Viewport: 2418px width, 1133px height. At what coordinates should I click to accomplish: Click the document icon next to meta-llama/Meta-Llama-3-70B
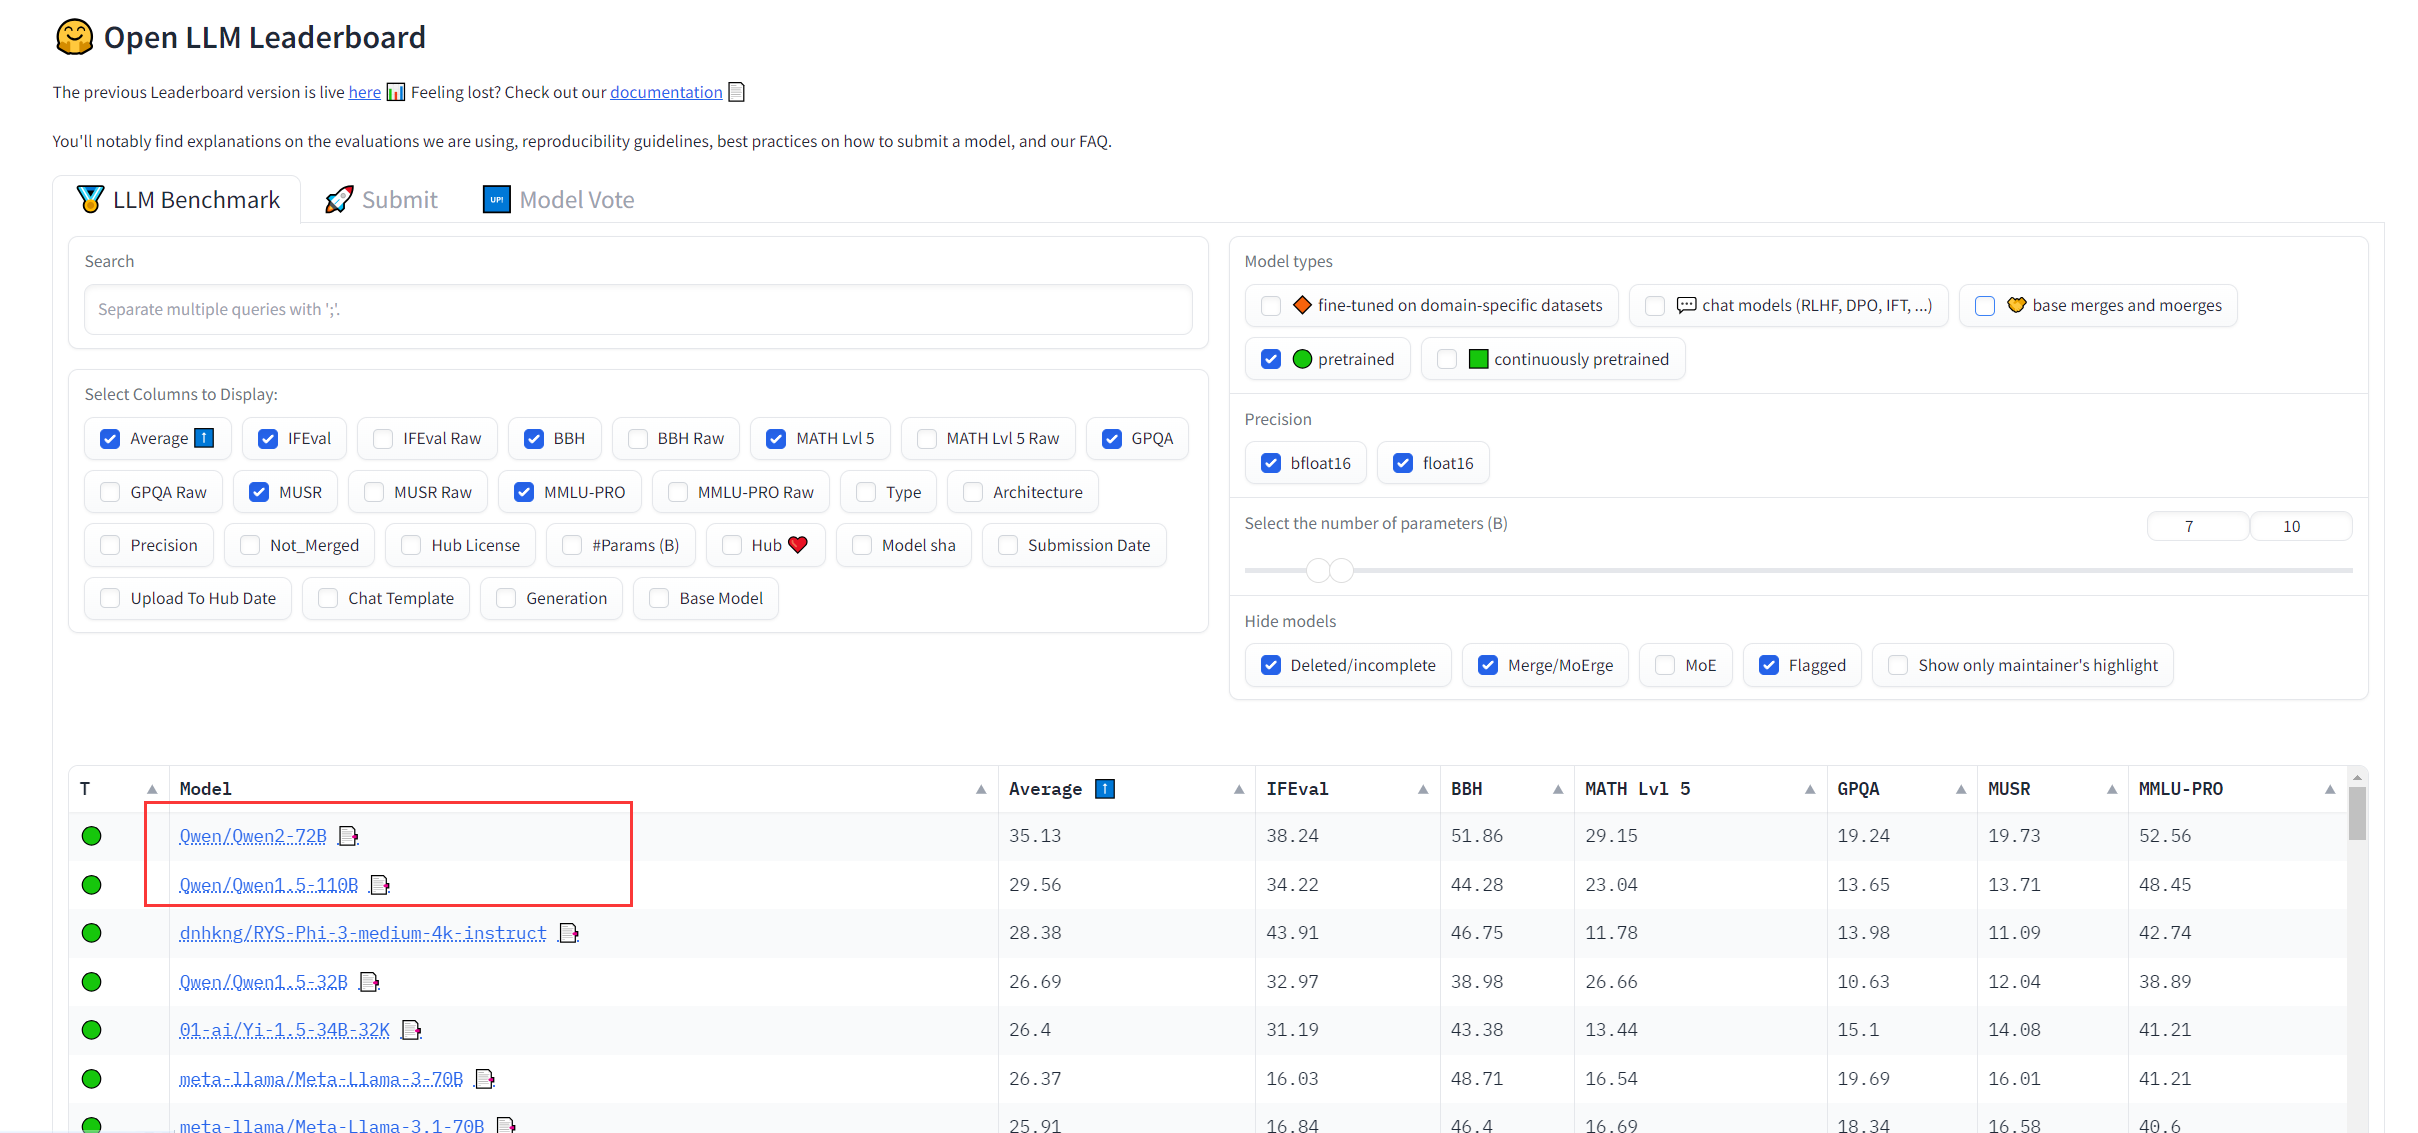(x=485, y=1079)
